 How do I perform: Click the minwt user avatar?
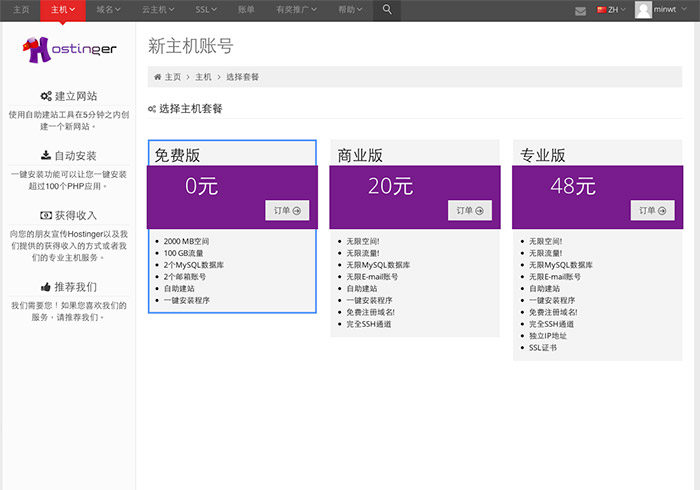click(x=643, y=9)
